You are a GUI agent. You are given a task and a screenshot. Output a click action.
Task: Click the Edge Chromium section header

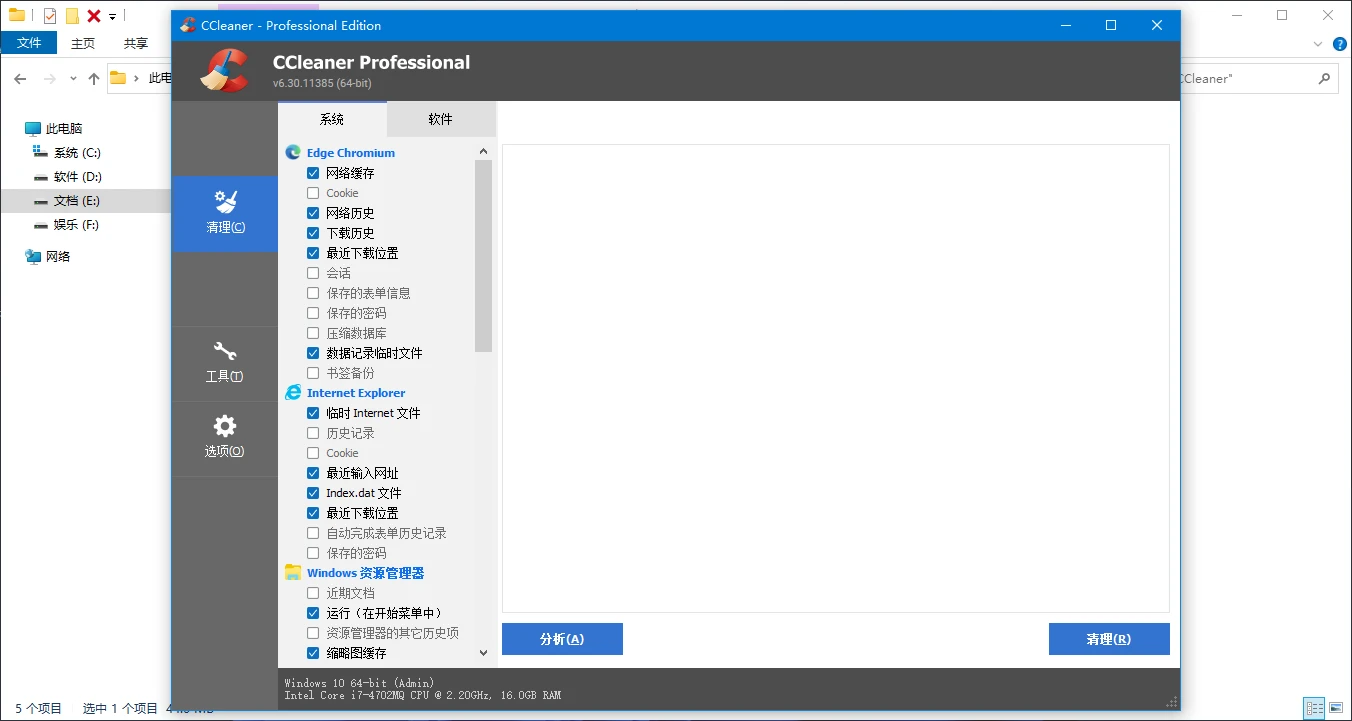click(x=351, y=153)
